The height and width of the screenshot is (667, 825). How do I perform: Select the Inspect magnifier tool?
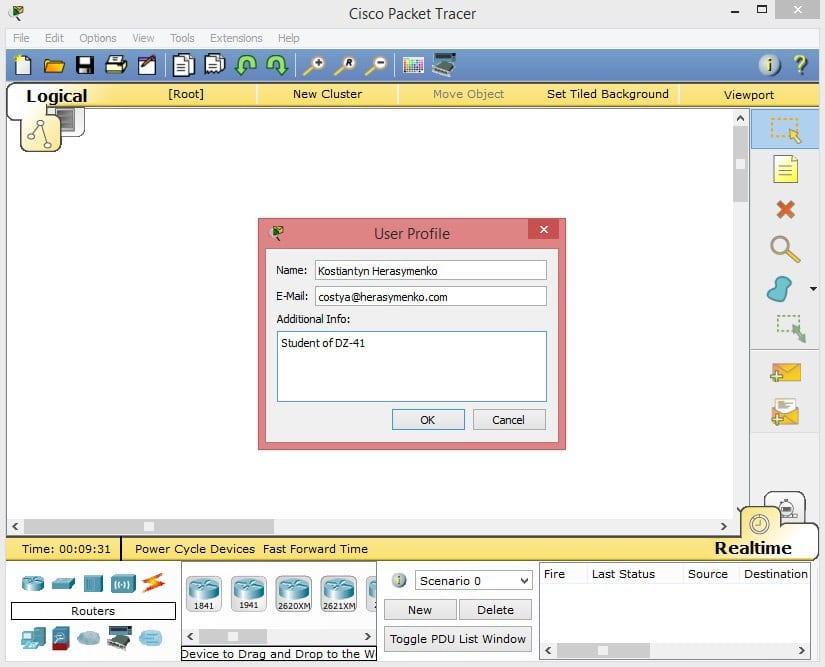click(785, 249)
